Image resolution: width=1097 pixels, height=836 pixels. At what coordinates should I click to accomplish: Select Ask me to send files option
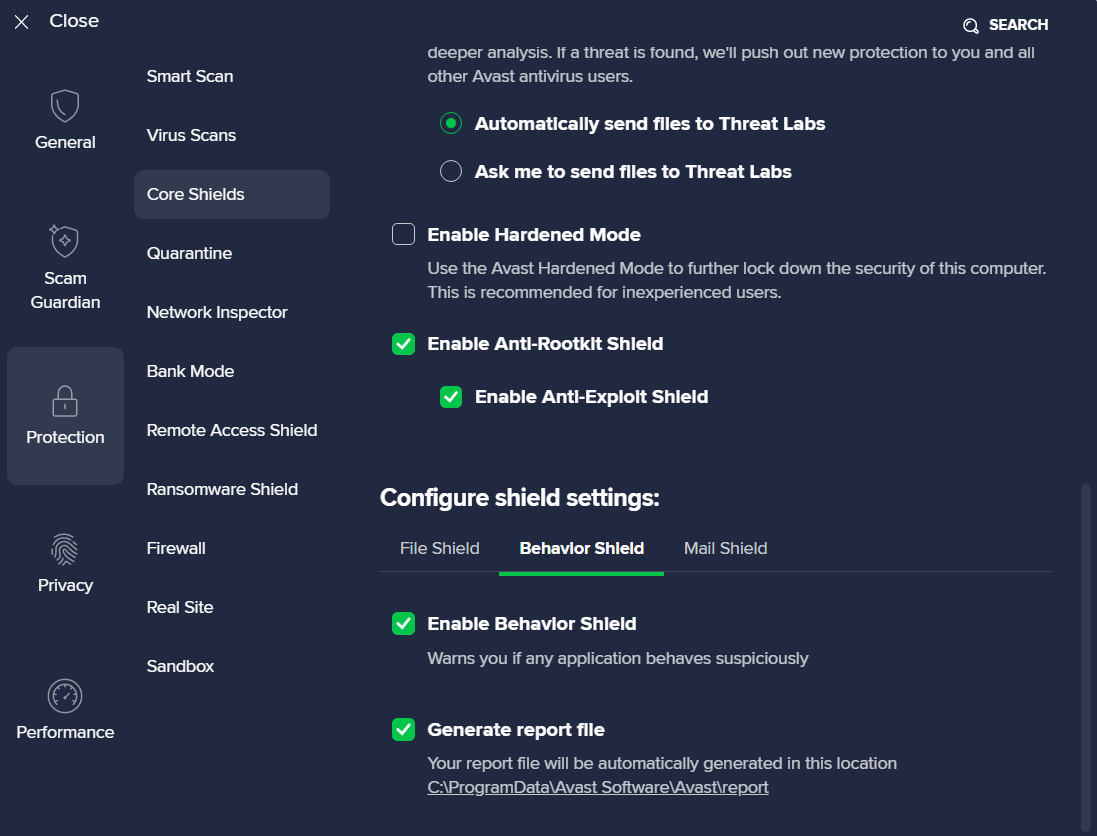(451, 172)
